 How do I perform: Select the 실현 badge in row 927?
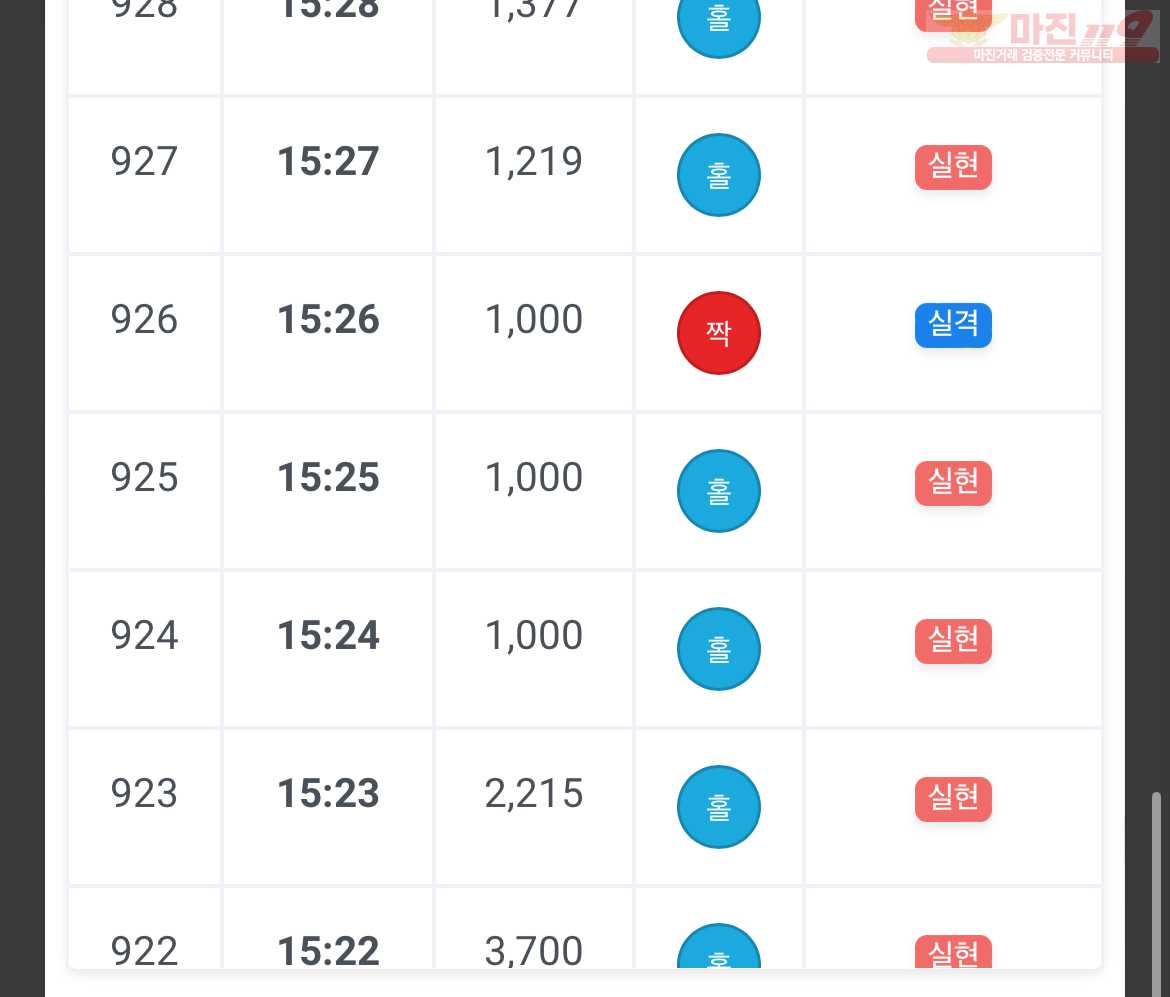point(953,167)
